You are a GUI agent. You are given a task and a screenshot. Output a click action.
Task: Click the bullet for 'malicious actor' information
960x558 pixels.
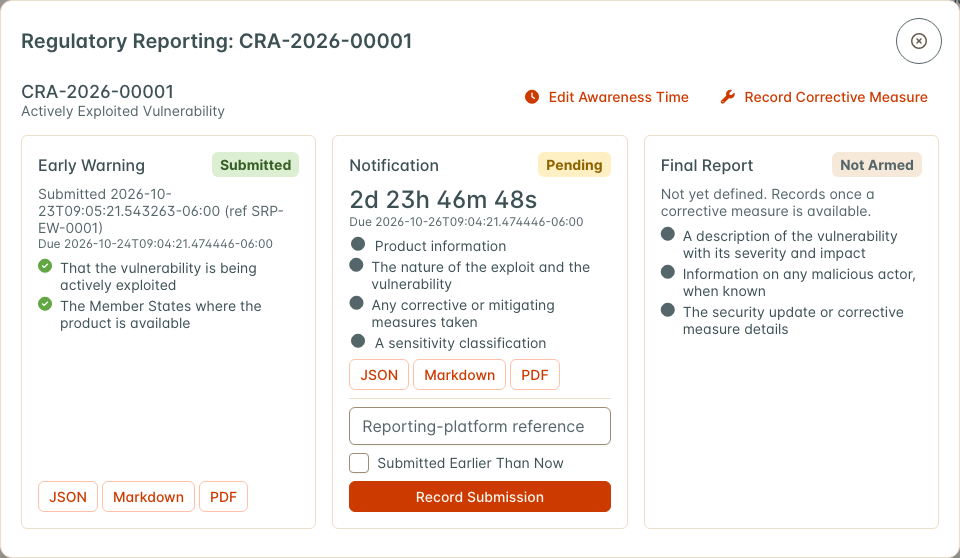668,272
